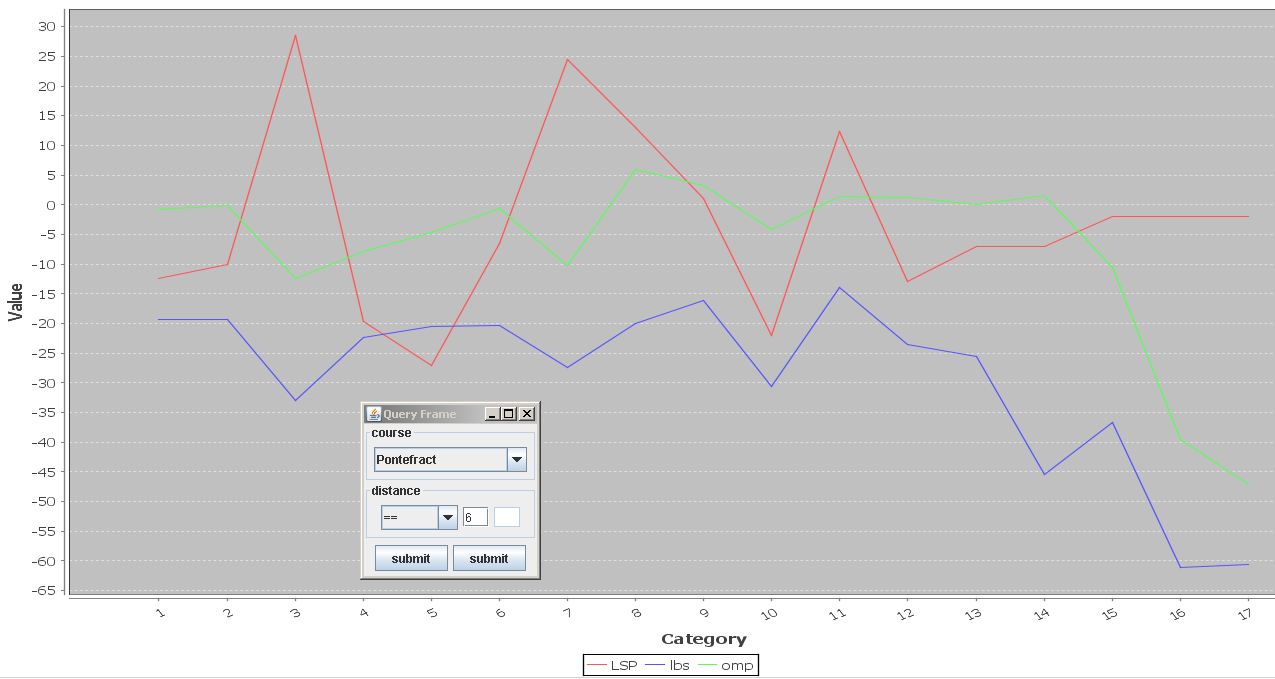This screenshot has height=679, width=1275.
Task: Click x-axis tick label 7
Action: click(567, 611)
